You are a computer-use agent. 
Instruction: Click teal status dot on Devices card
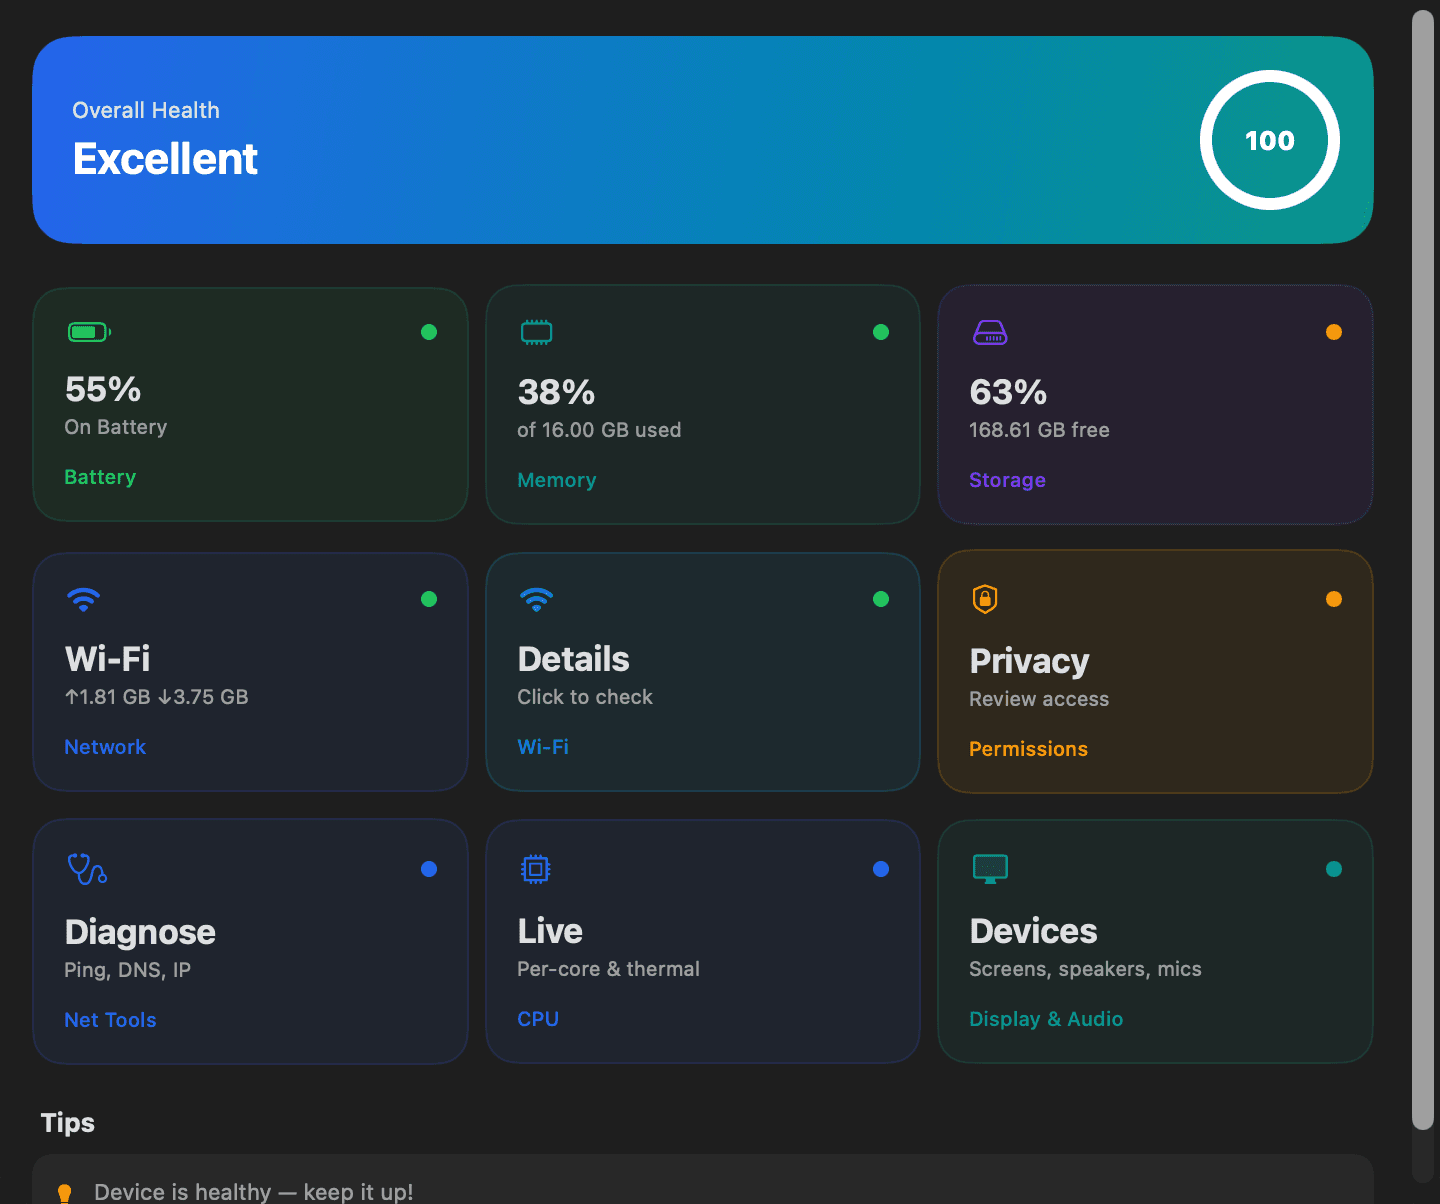(x=1334, y=869)
